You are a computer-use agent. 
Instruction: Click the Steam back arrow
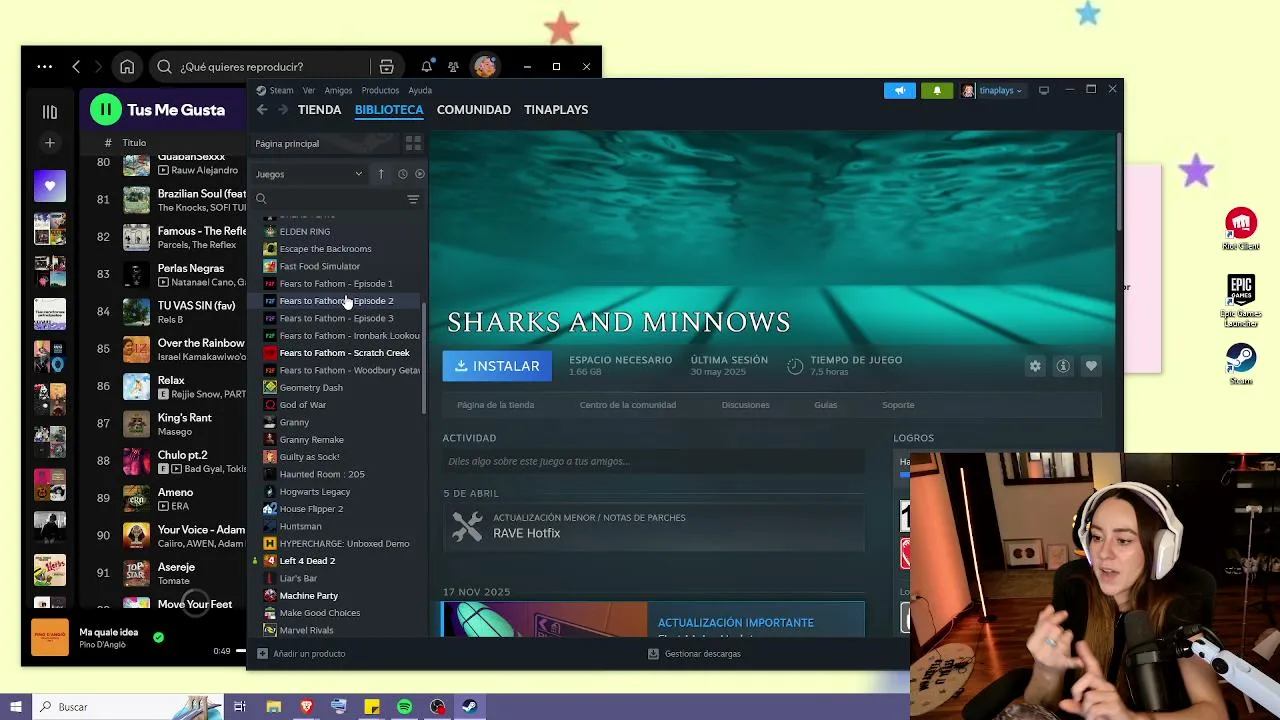(x=262, y=110)
